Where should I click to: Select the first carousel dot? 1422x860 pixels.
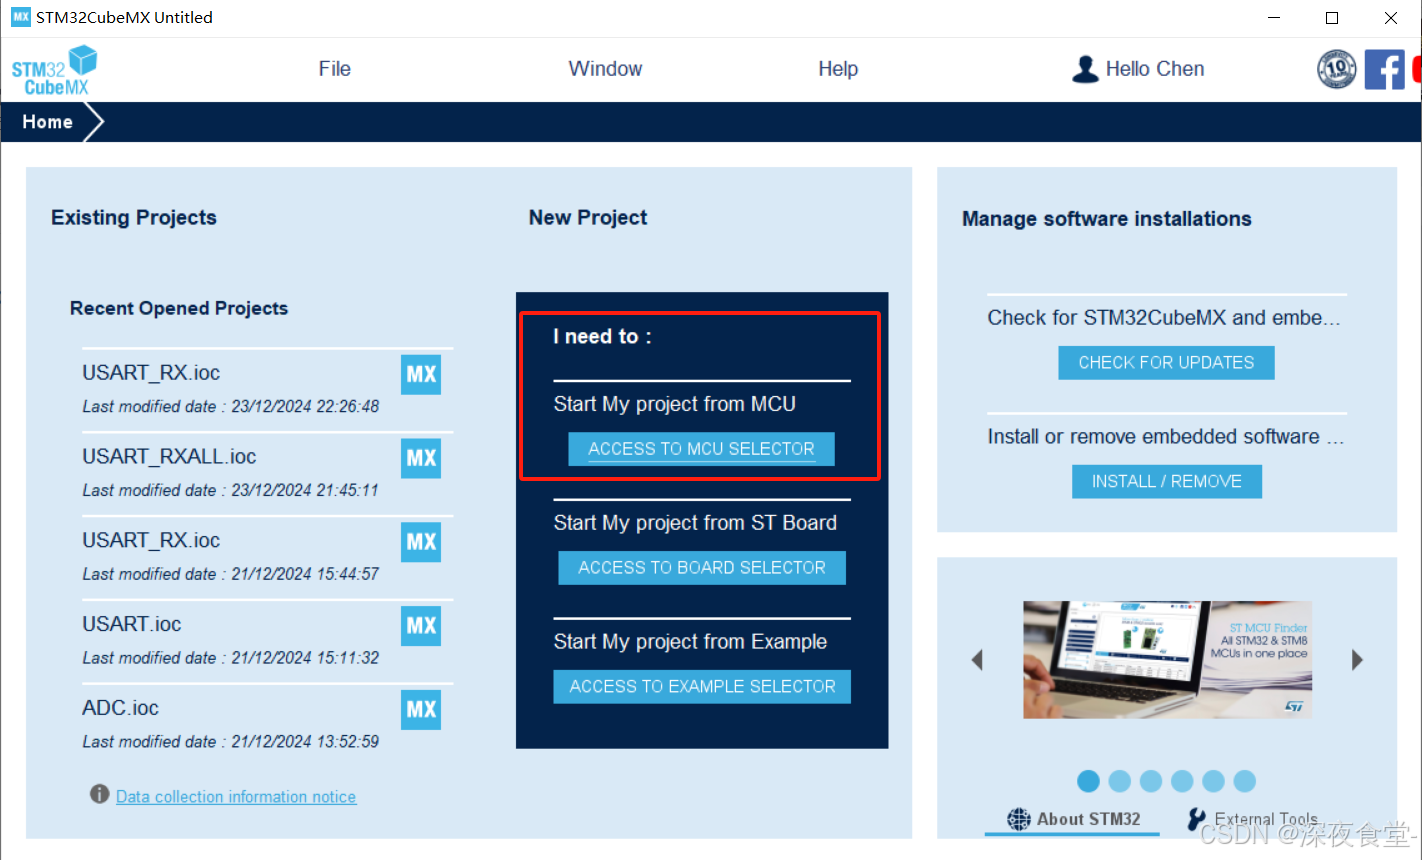(x=1089, y=781)
